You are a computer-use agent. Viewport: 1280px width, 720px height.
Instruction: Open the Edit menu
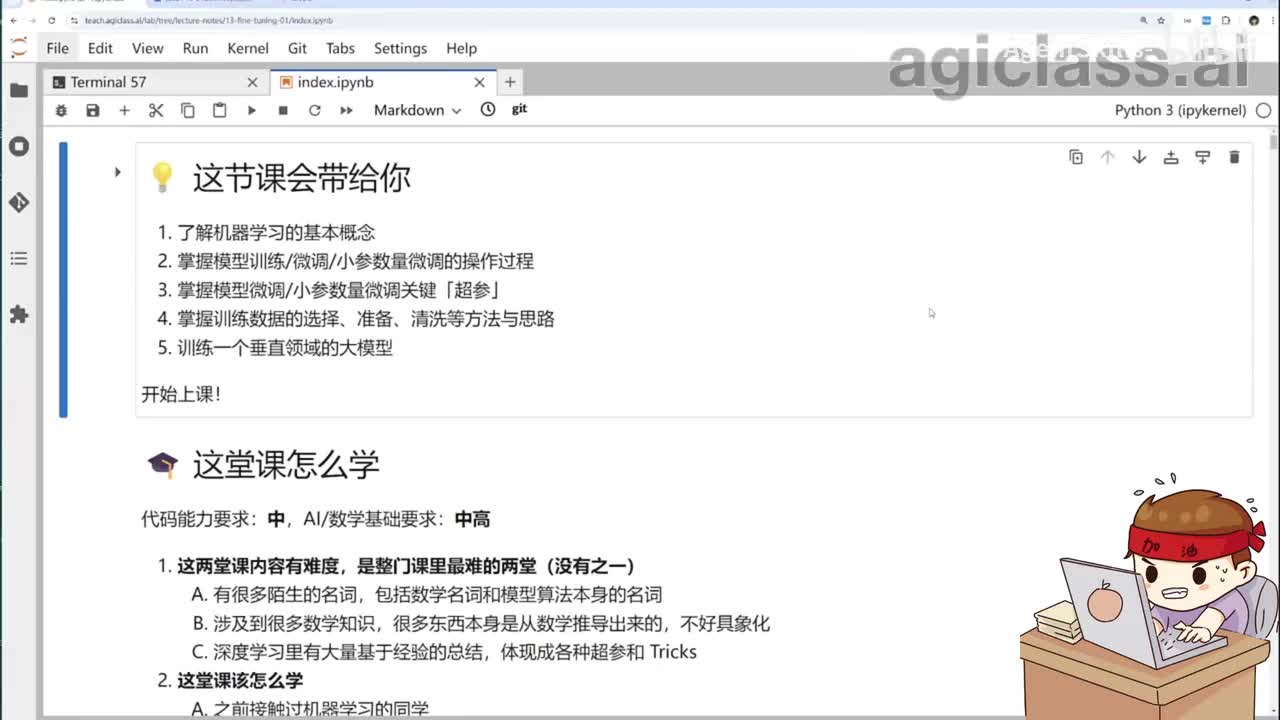tap(100, 48)
